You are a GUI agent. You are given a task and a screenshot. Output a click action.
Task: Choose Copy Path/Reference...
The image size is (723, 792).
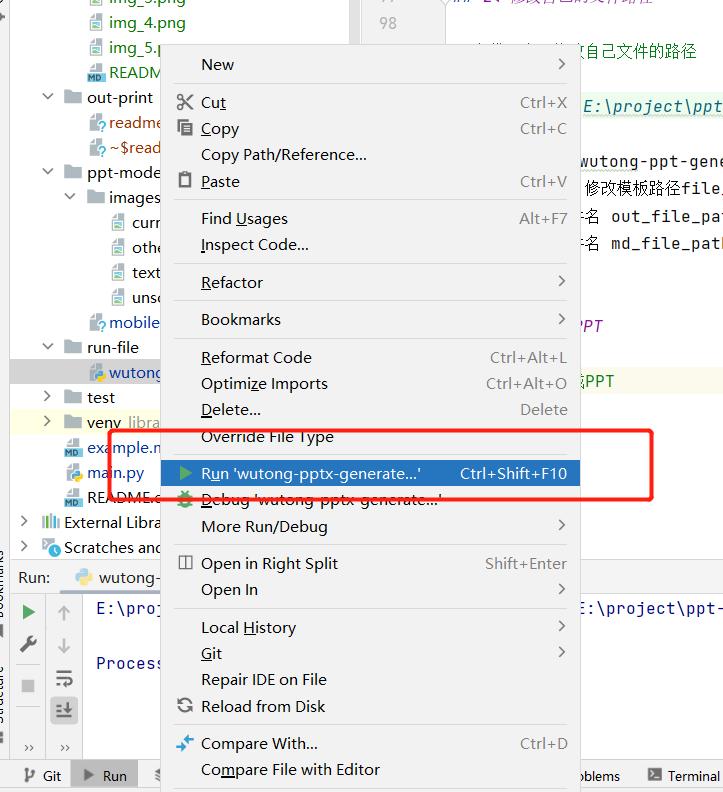pos(370,155)
